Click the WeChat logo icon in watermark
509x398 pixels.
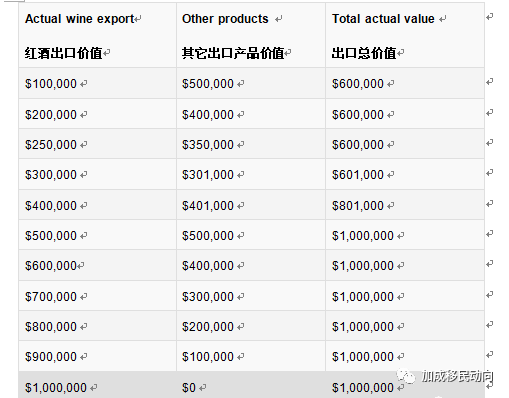(x=406, y=376)
